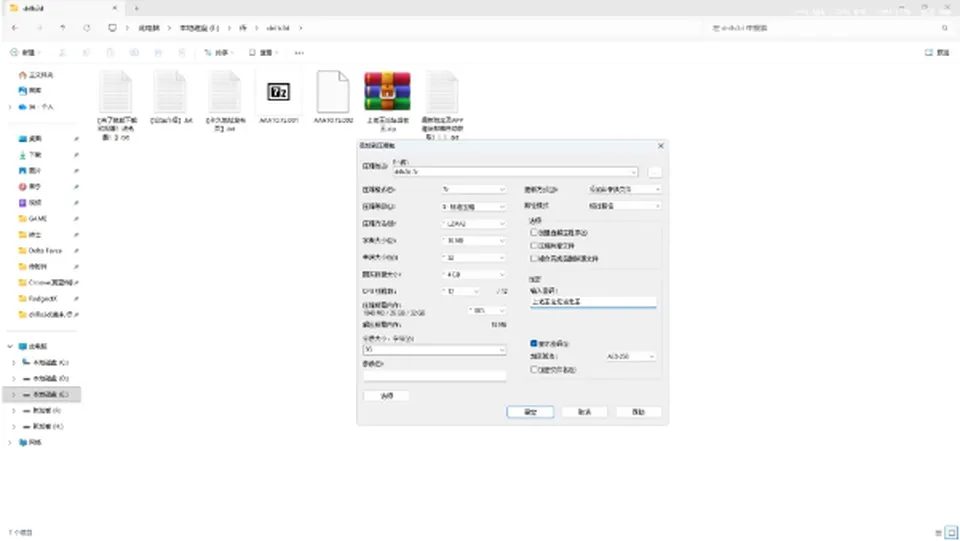Open the LZMA2 compression method dropdown
The height and width of the screenshot is (541, 960).
473,224
